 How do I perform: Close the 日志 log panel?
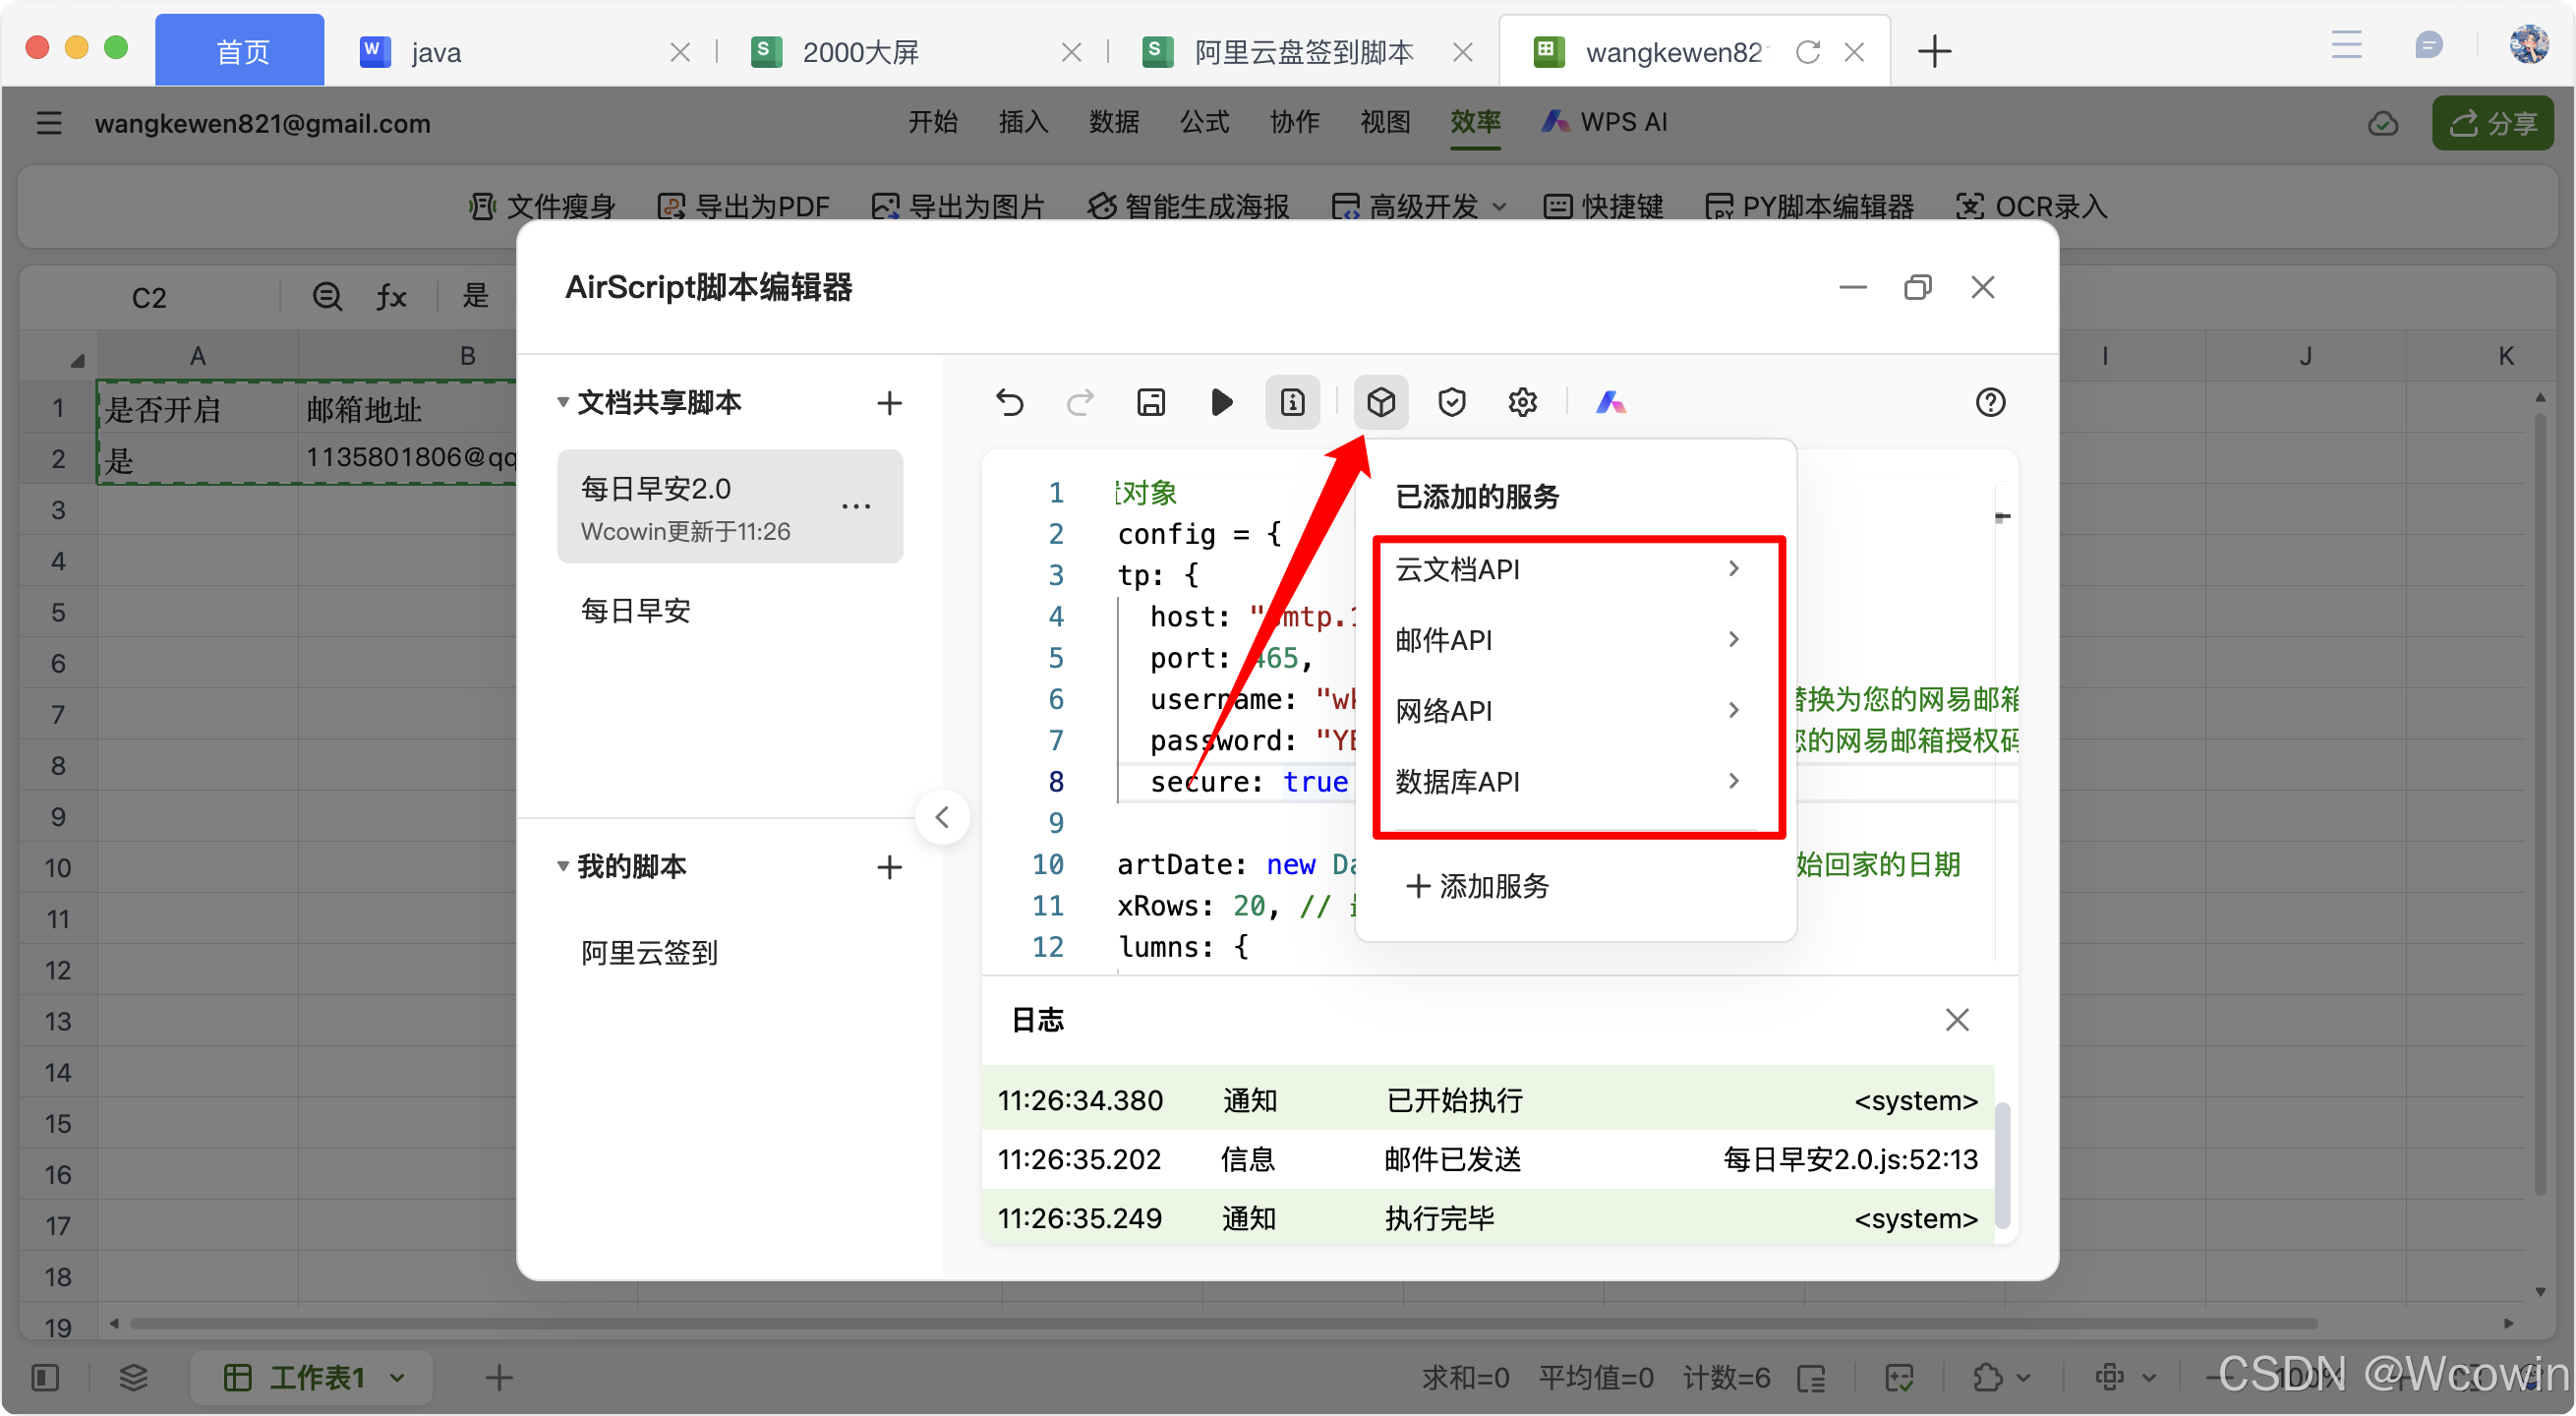pyautogui.click(x=1957, y=1021)
